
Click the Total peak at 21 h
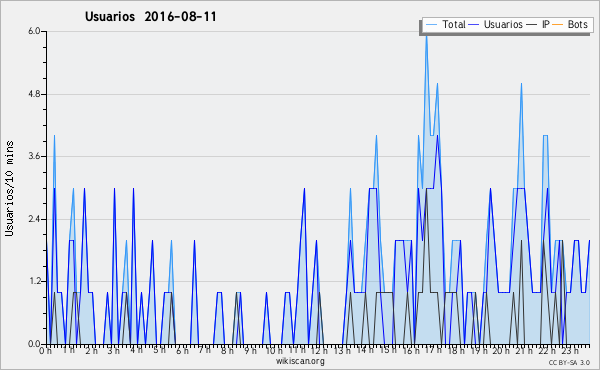click(521, 84)
